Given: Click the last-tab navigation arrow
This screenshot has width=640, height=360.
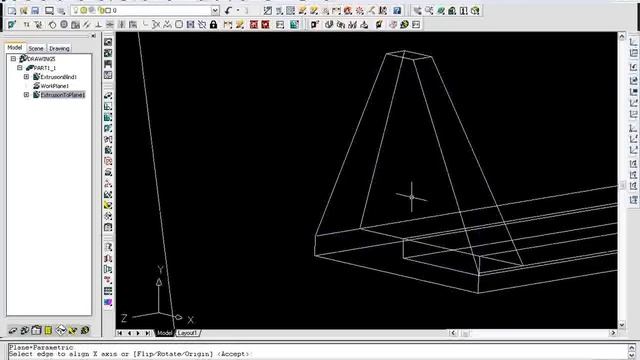Looking at the screenshot, I should (x=147, y=333).
